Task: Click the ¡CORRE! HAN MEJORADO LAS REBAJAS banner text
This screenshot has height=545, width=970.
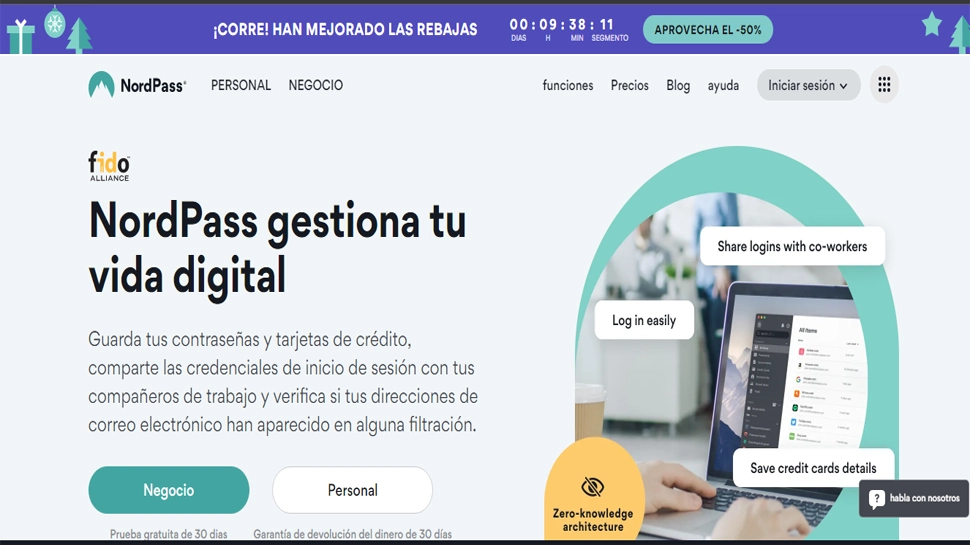Action: click(x=345, y=29)
